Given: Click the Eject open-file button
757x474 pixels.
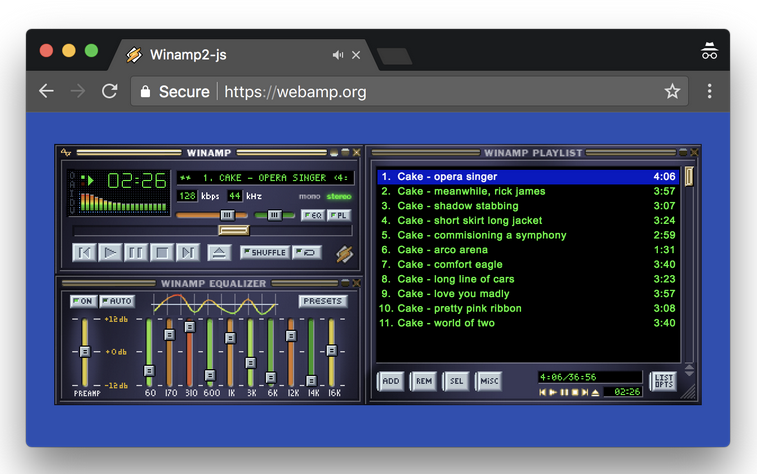Looking at the screenshot, I should click(219, 252).
